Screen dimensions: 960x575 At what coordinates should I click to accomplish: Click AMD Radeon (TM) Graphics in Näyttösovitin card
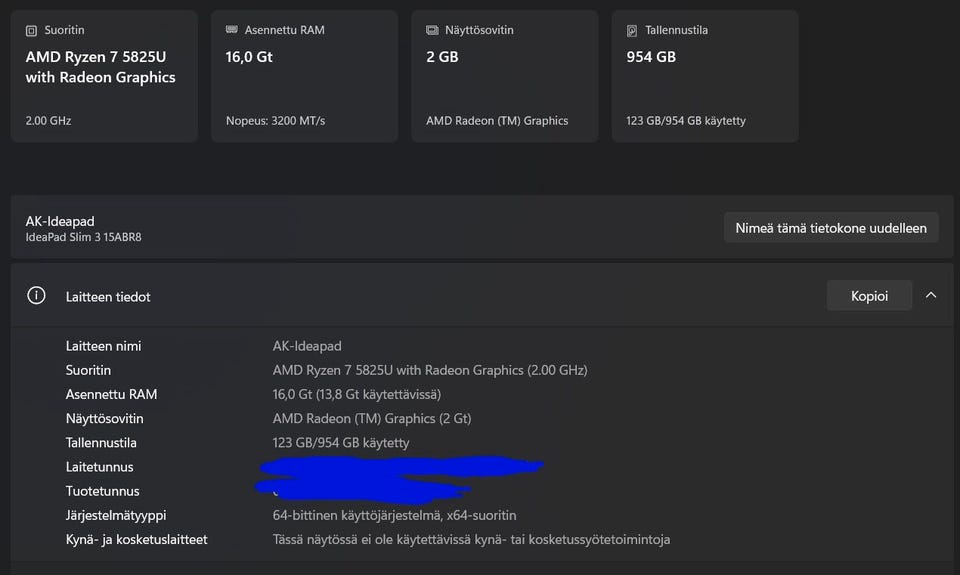pos(497,121)
